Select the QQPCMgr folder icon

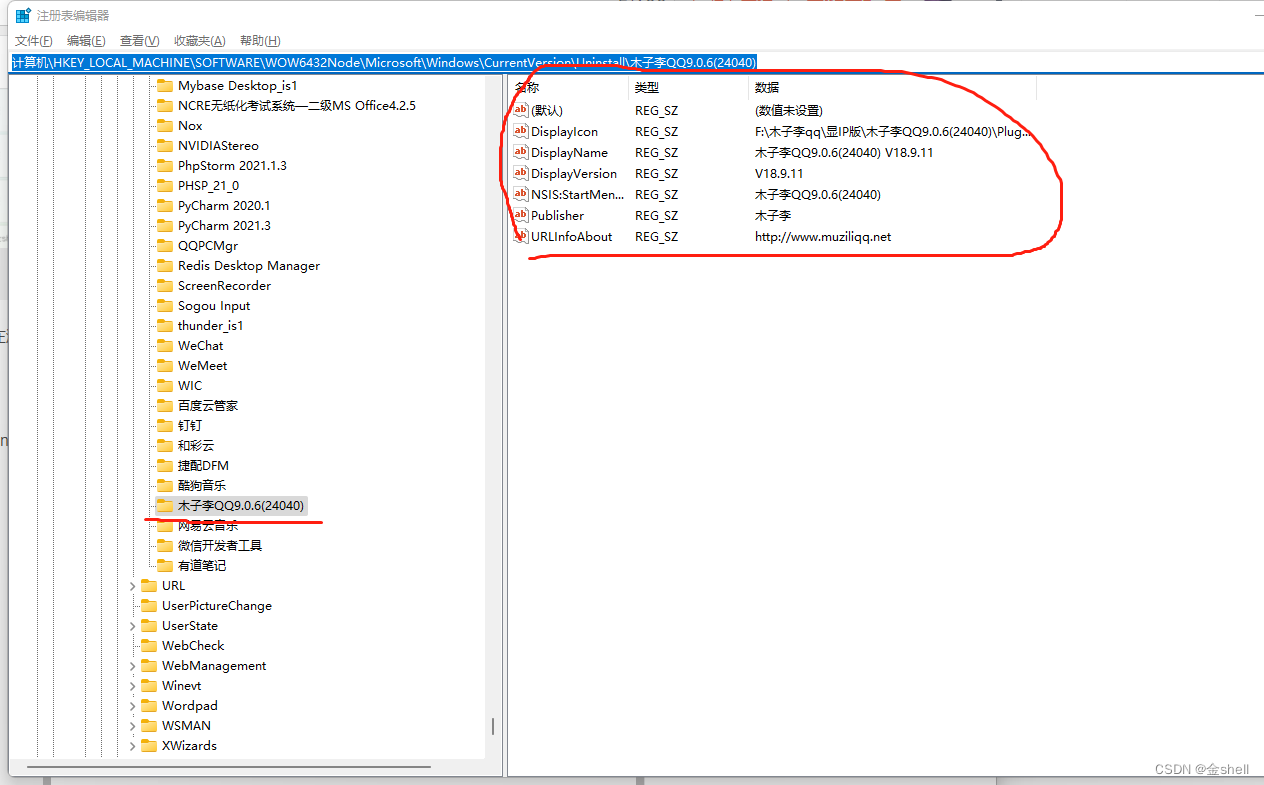point(164,246)
